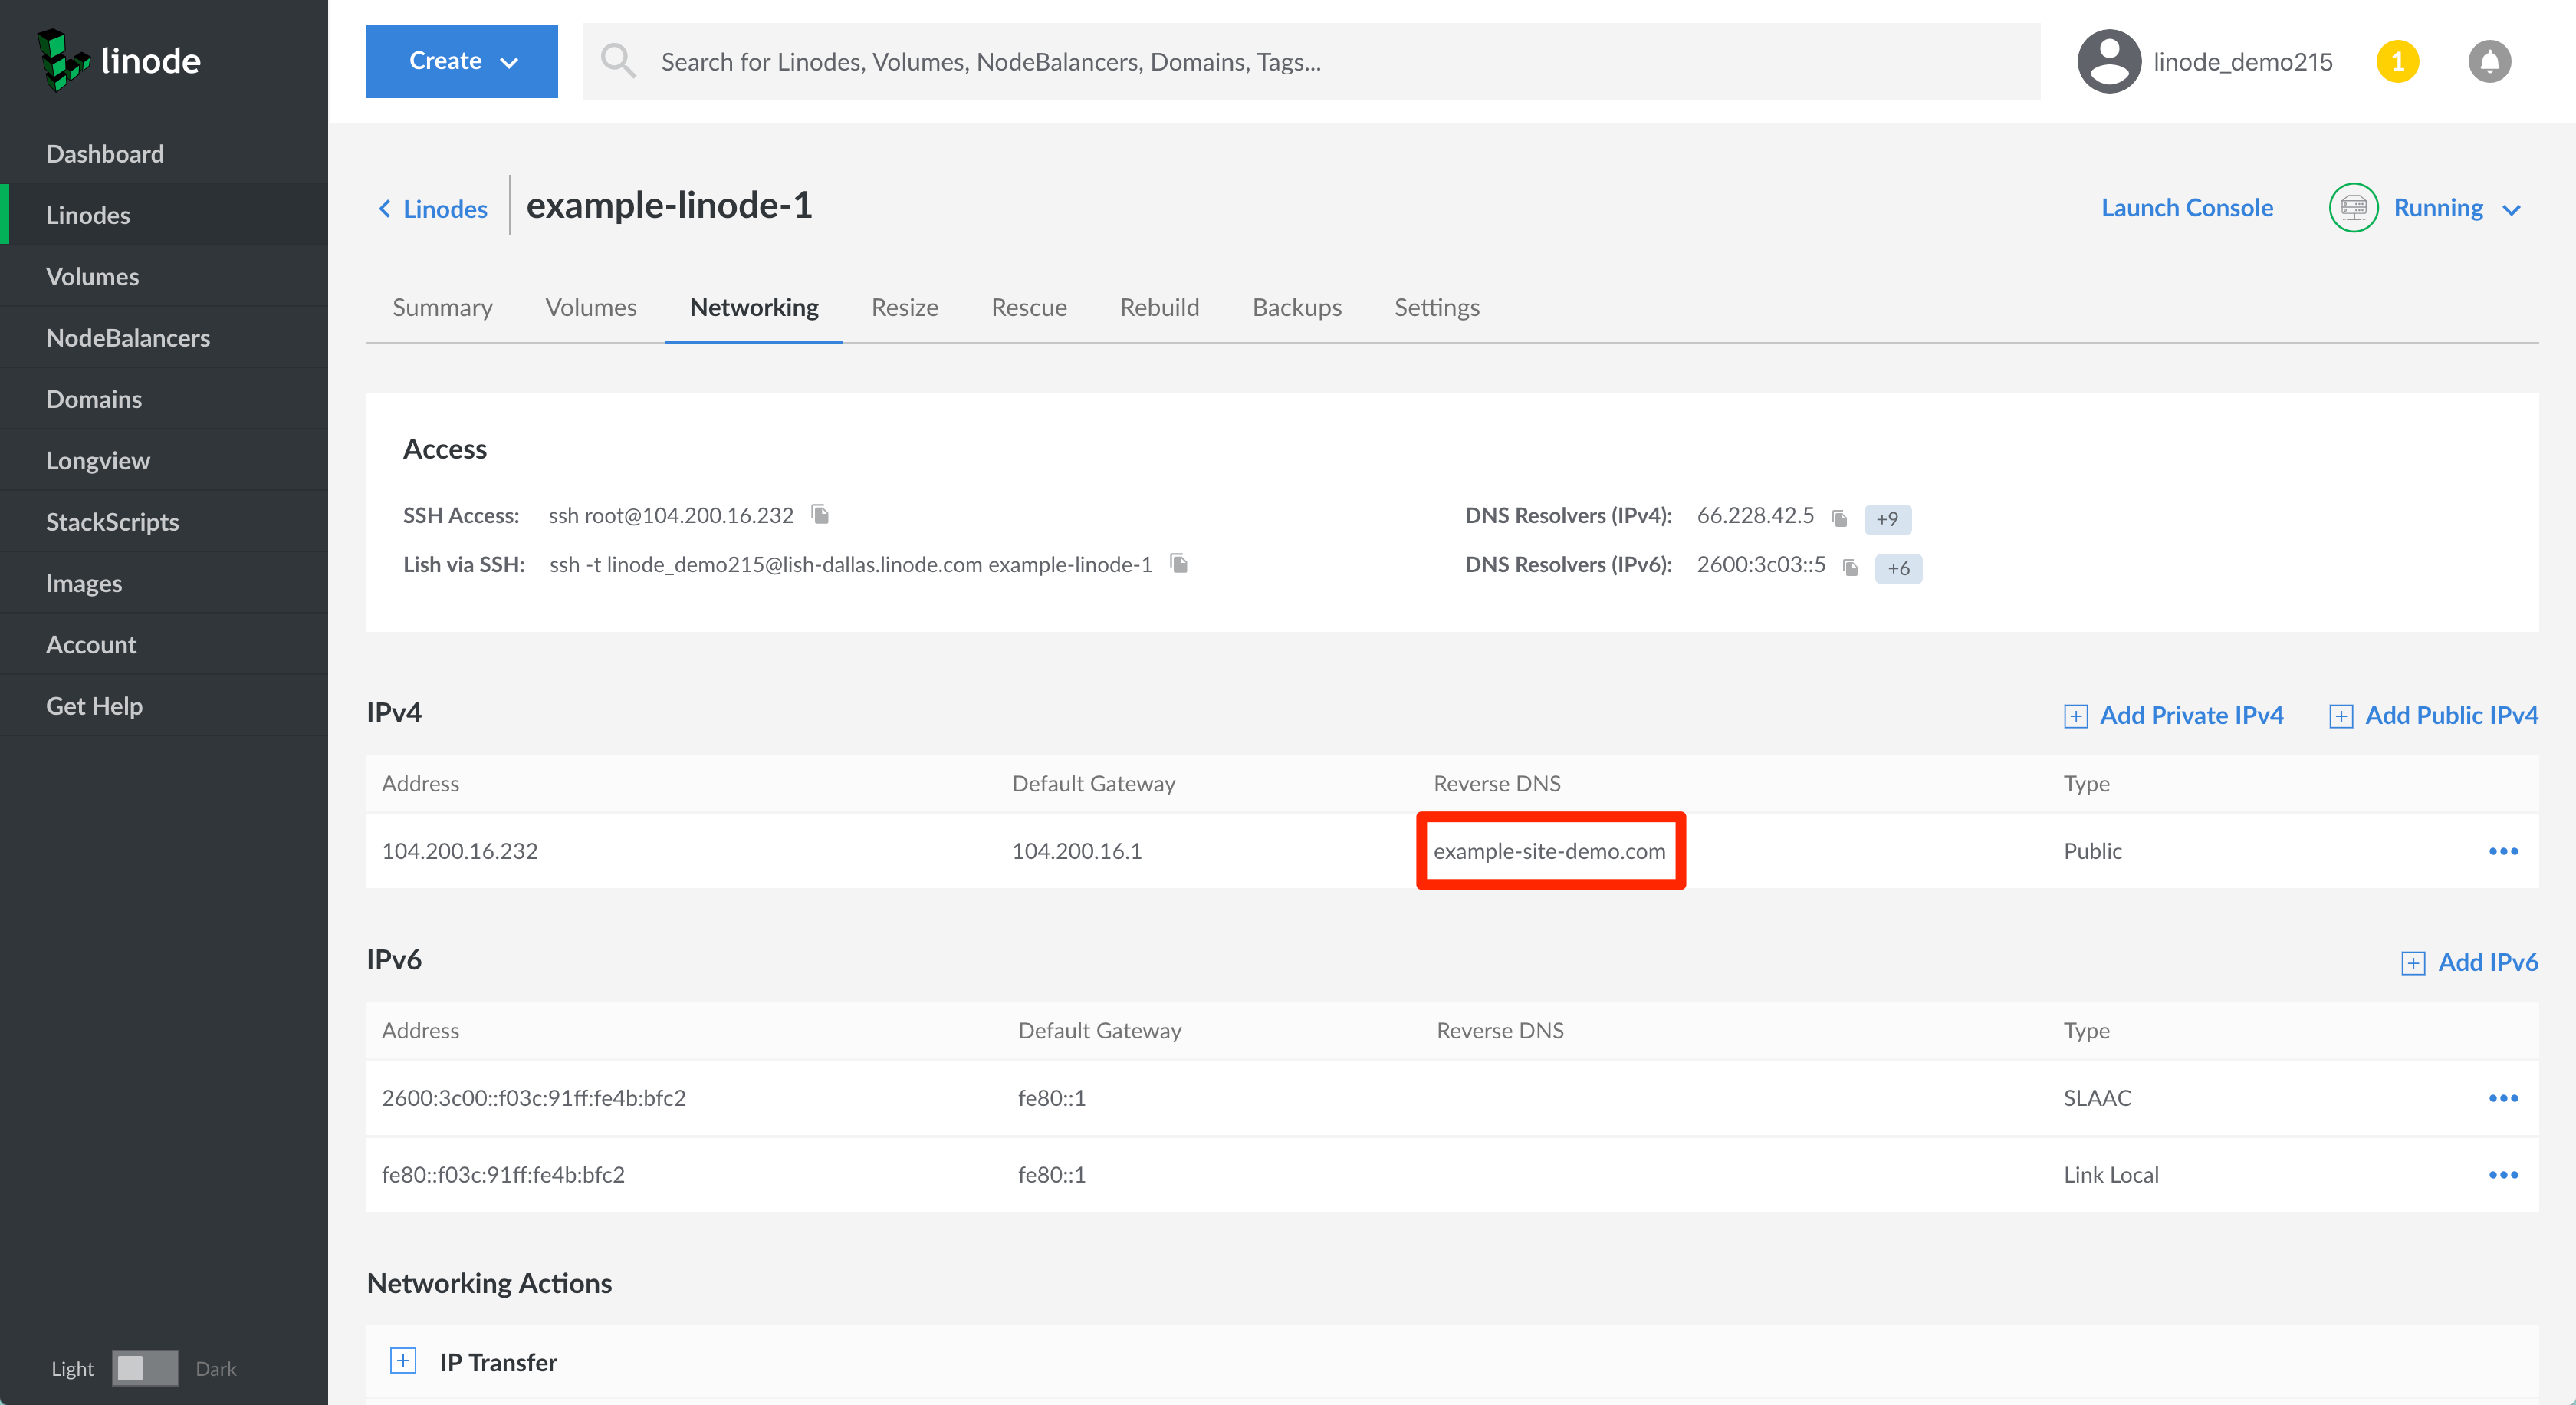Click the search magnifier icon
This screenshot has width=2576, height=1405.
[x=618, y=61]
